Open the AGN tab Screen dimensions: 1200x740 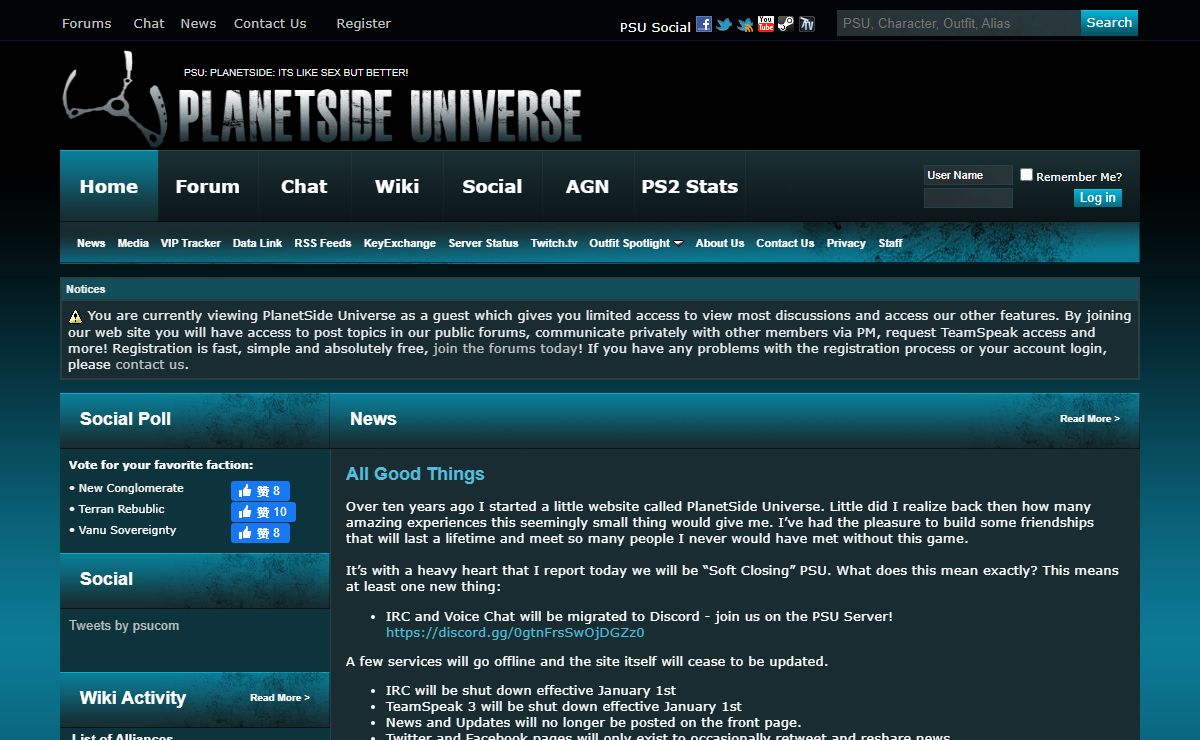587,186
